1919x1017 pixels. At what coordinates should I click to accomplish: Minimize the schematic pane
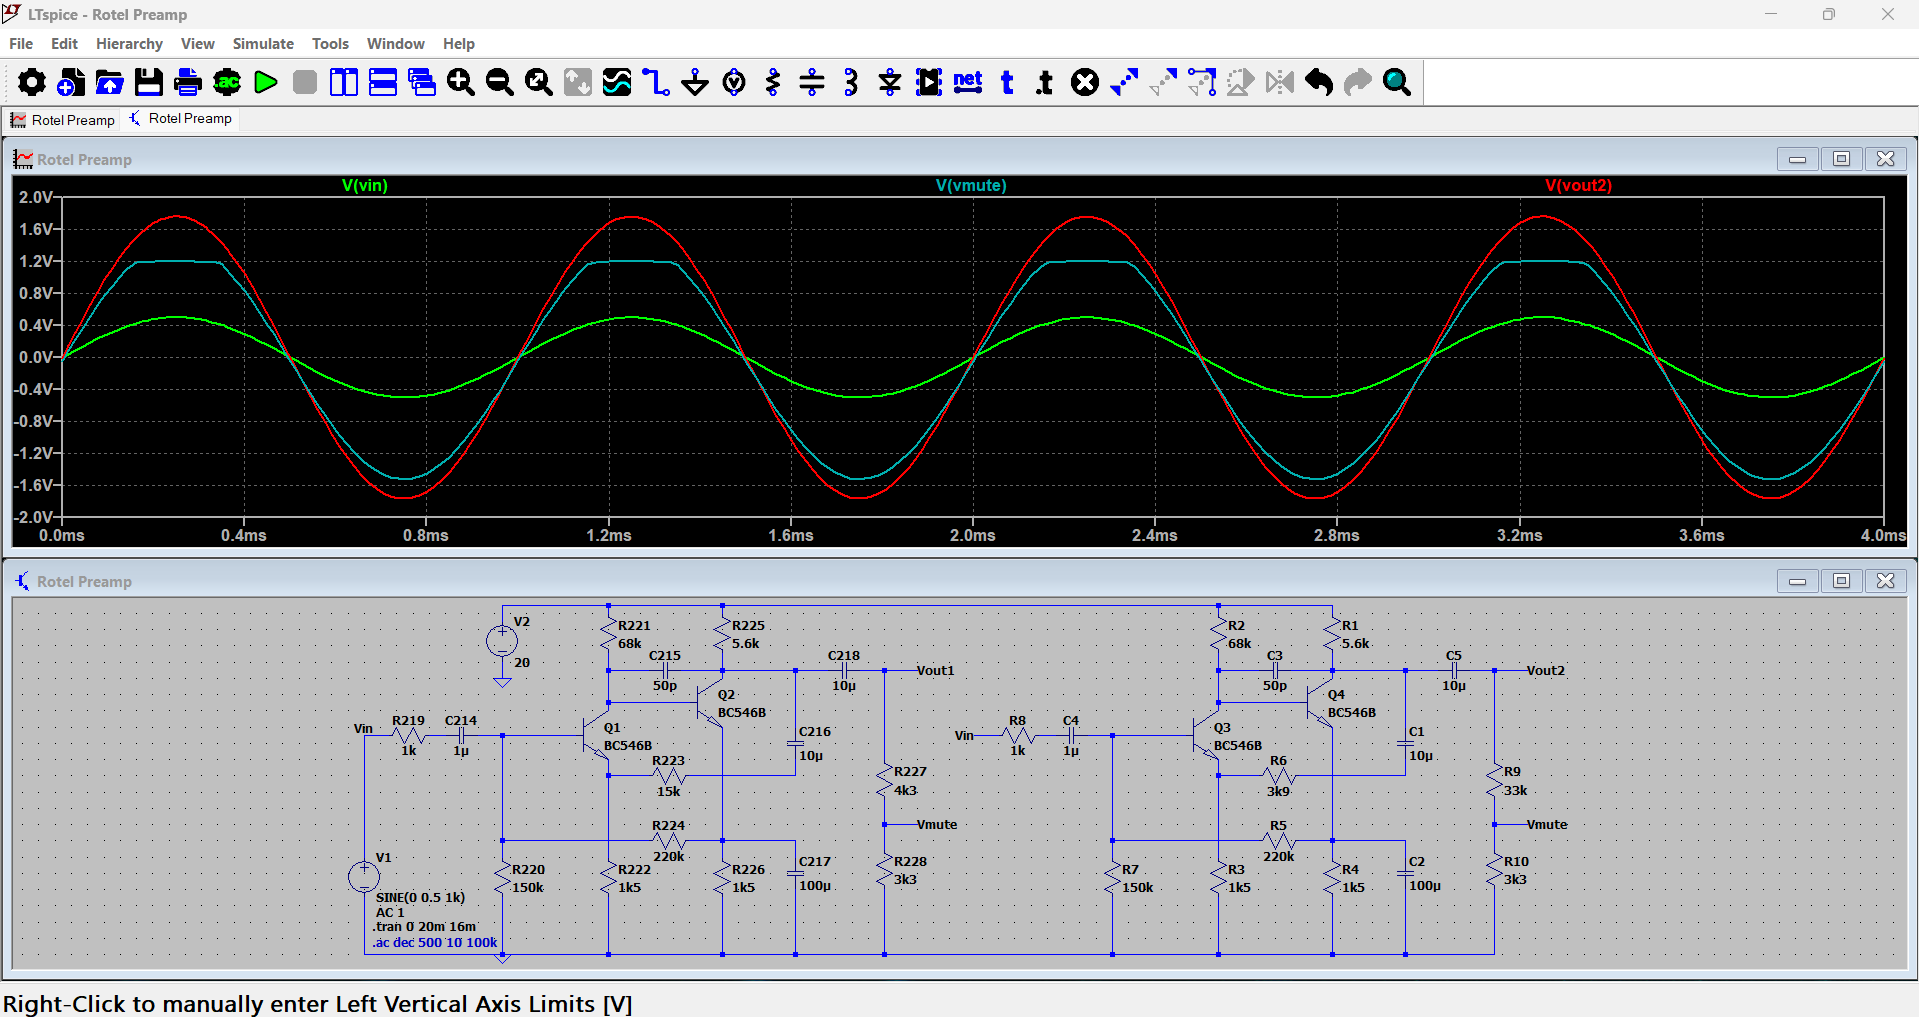click(1797, 581)
